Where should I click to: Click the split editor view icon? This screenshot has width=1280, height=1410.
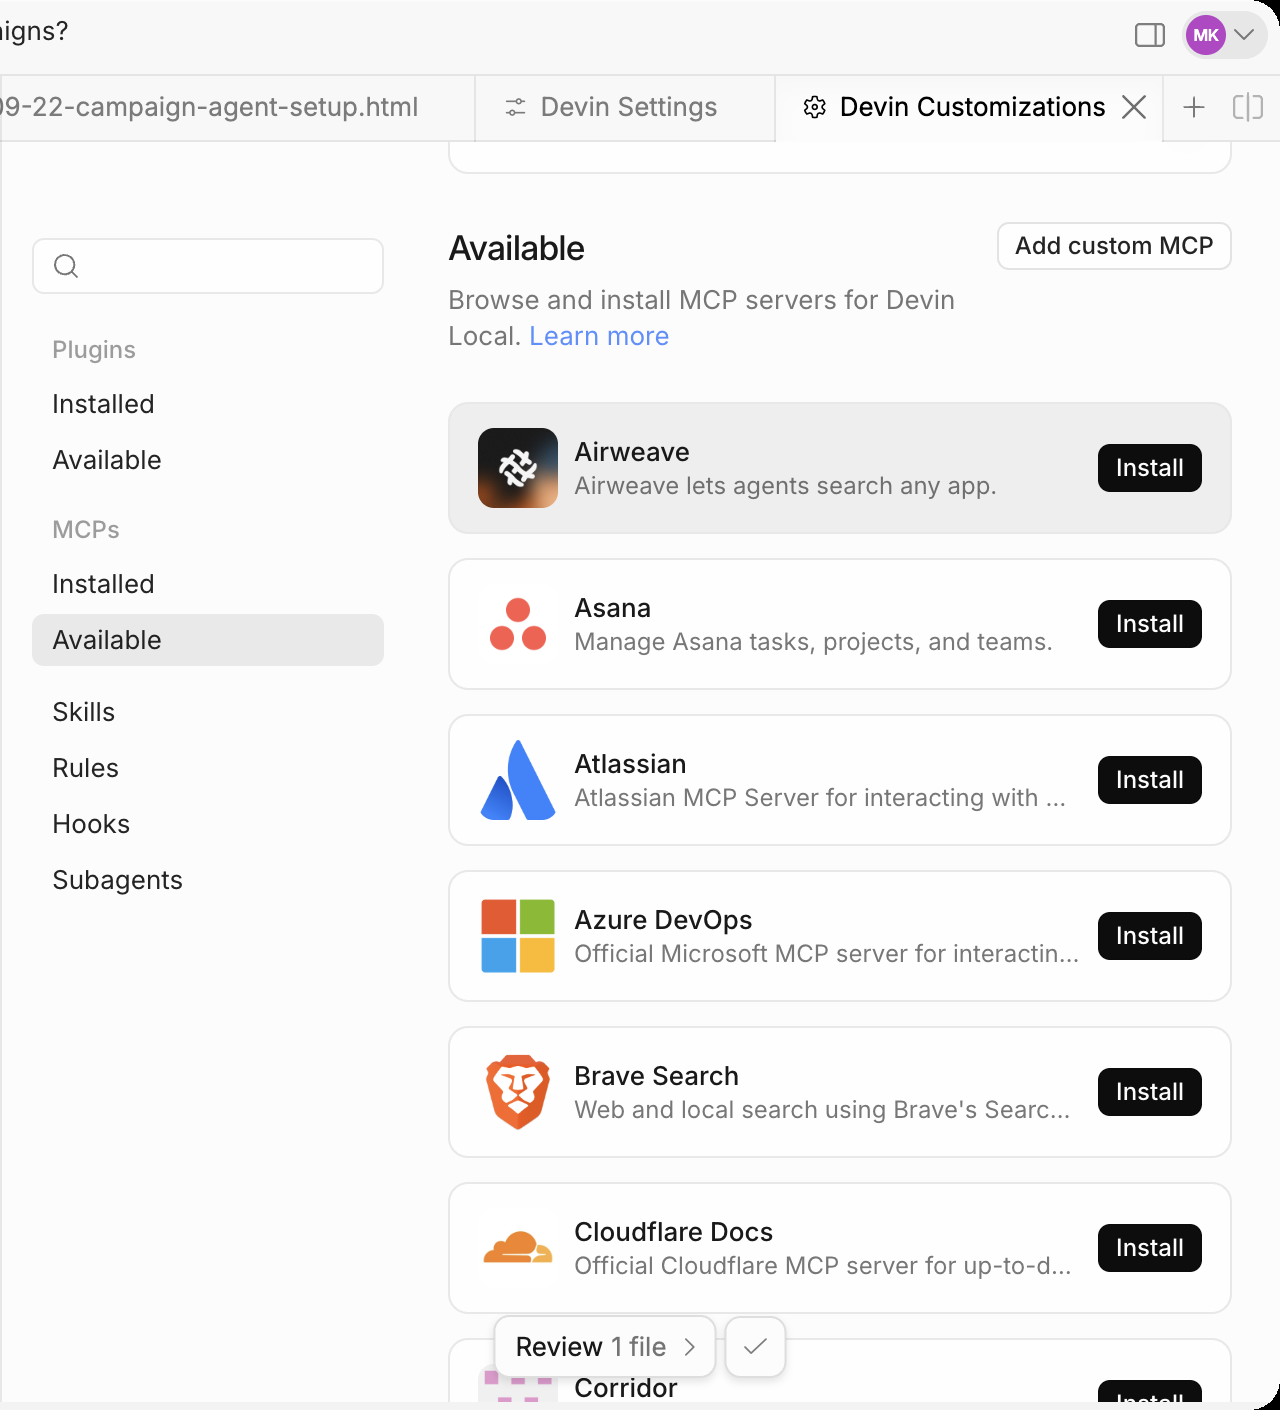(1248, 107)
